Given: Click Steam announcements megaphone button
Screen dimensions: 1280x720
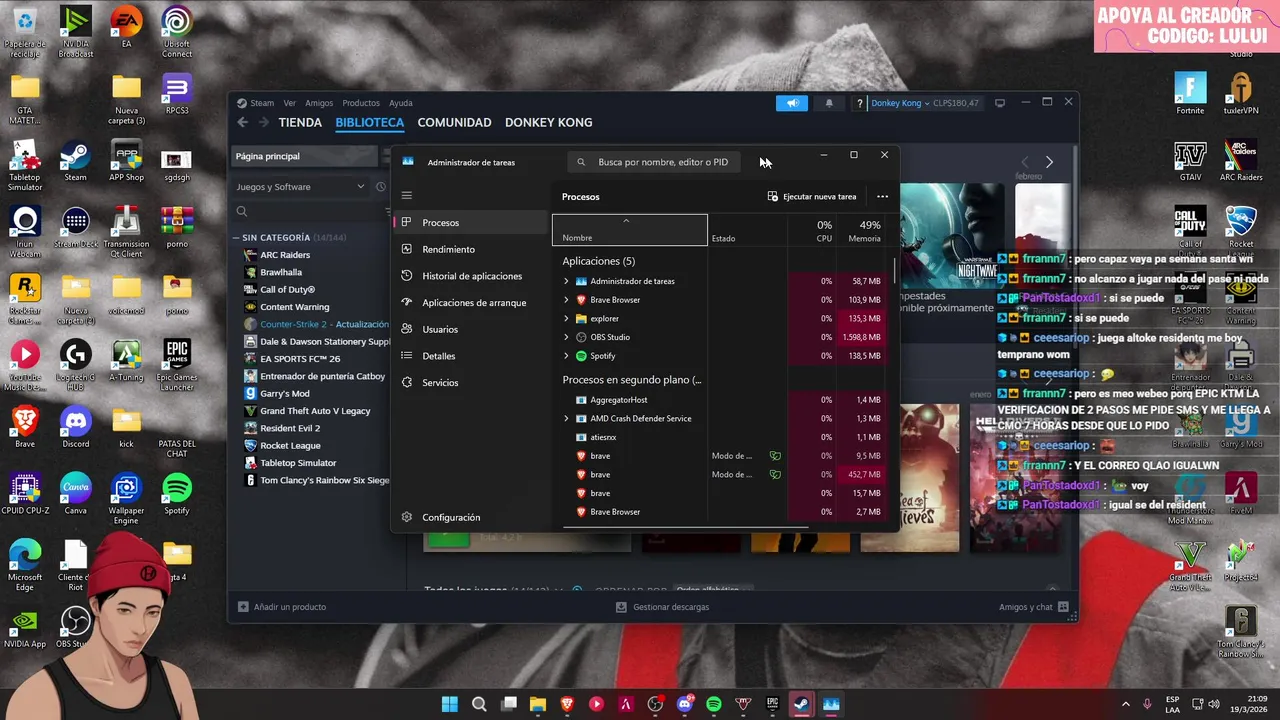Looking at the screenshot, I should tap(792, 103).
